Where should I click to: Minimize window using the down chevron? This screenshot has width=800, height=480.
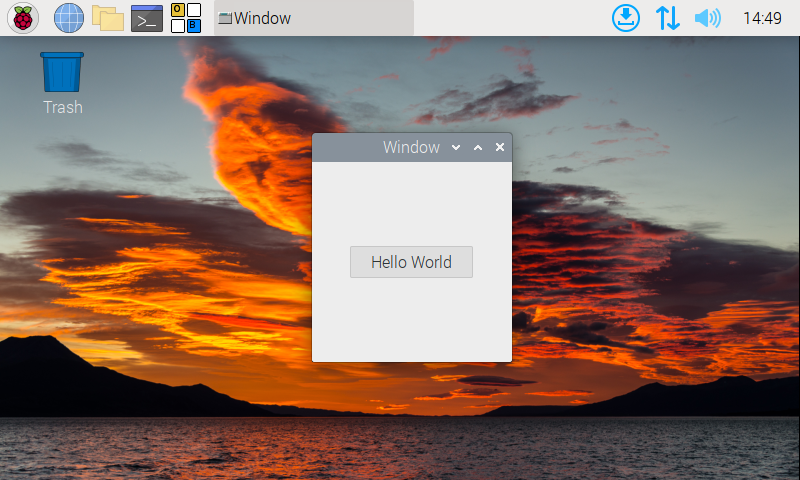(456, 148)
